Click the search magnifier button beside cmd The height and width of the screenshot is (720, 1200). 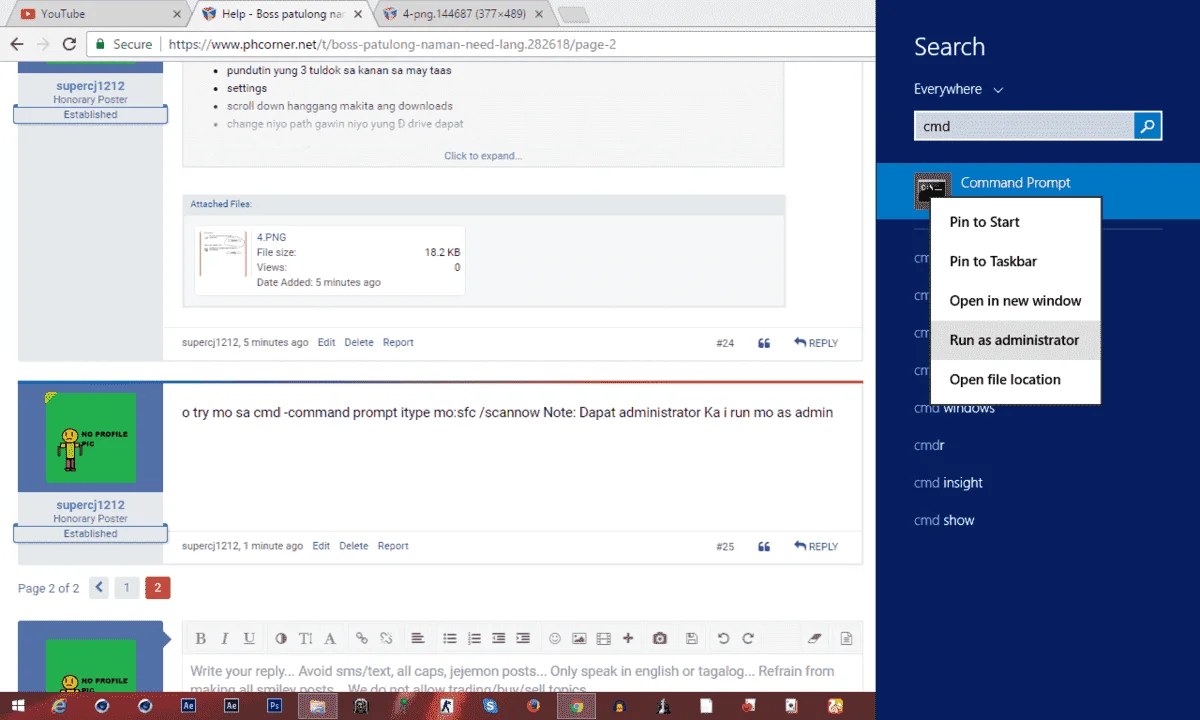(1148, 126)
